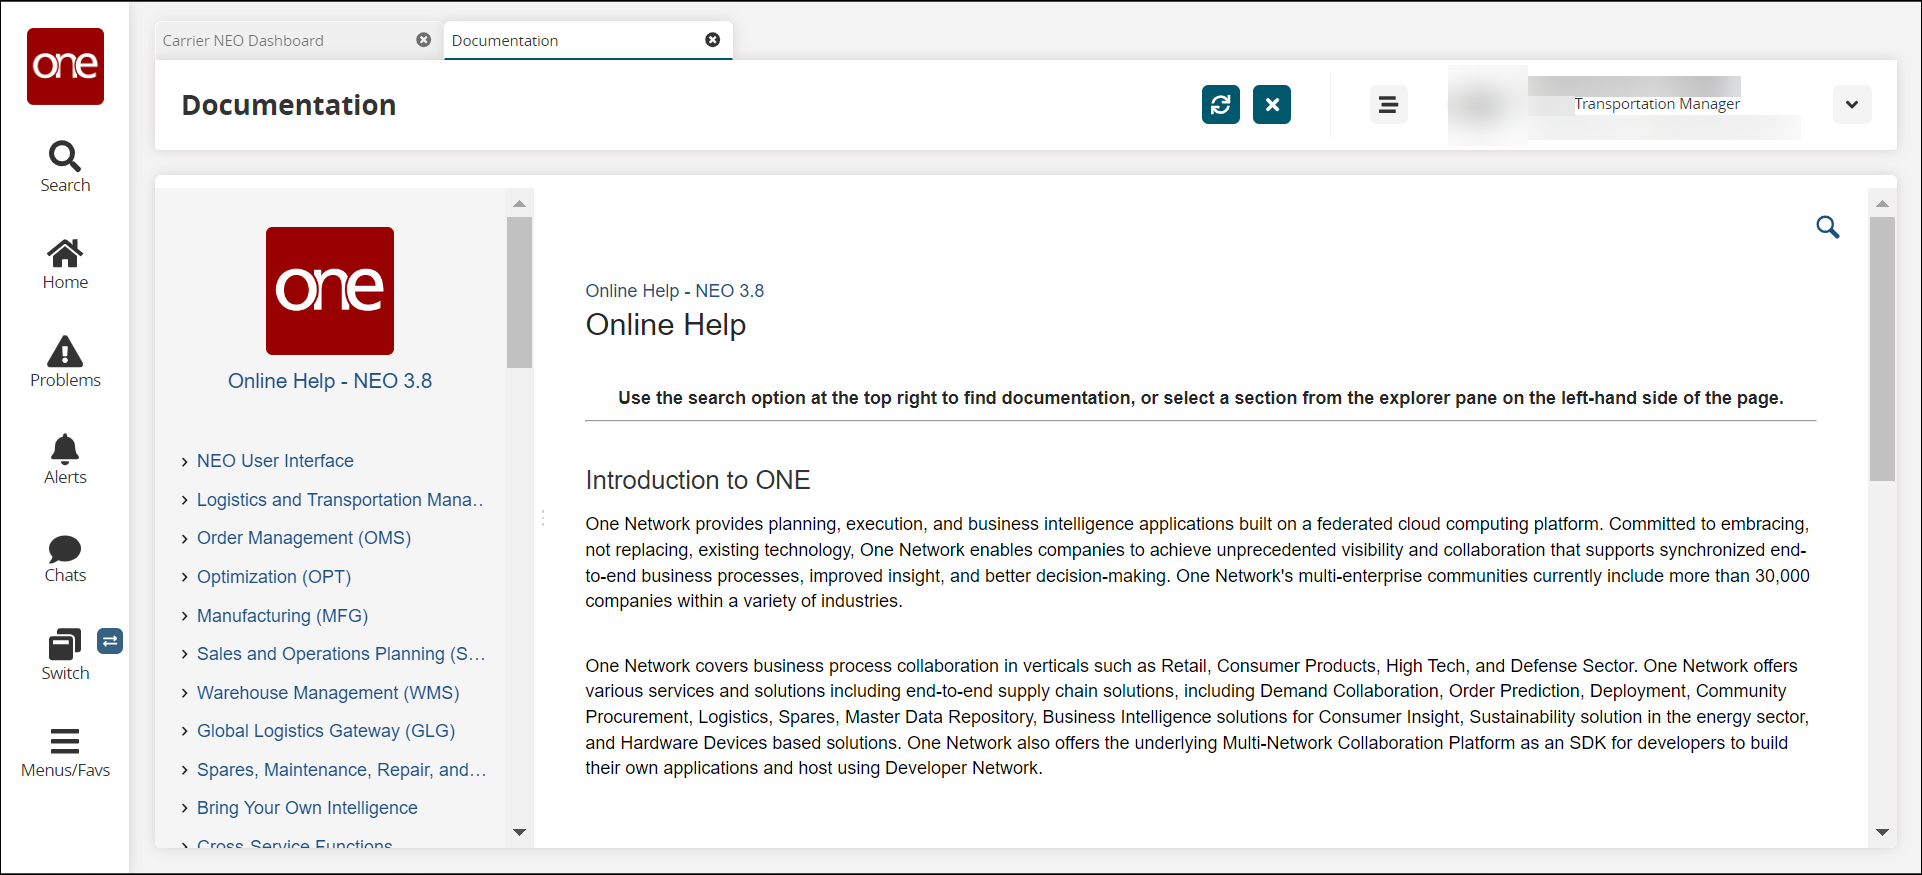Open Optimization (OPT) link
This screenshot has width=1922, height=875.
point(274,577)
